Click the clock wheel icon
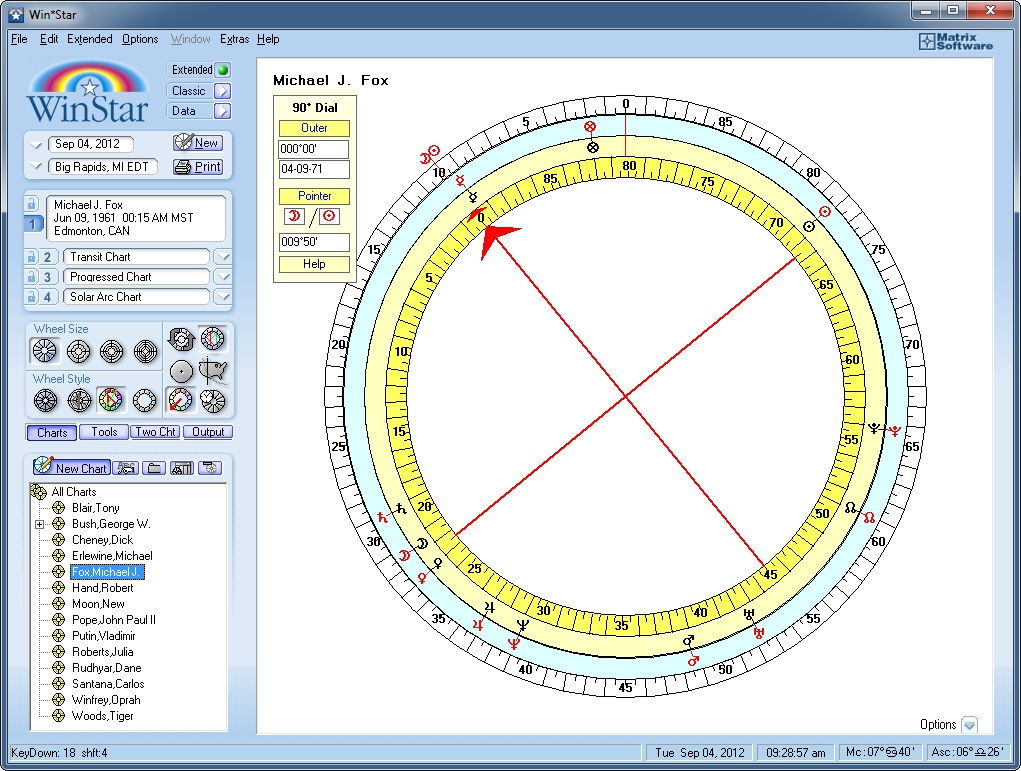This screenshot has width=1021, height=771. [213, 400]
